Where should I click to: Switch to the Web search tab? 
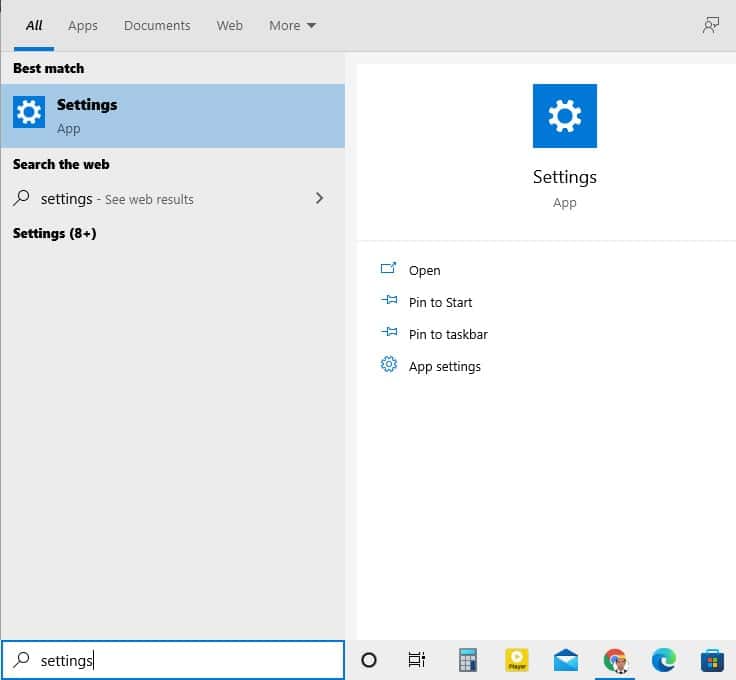point(230,26)
